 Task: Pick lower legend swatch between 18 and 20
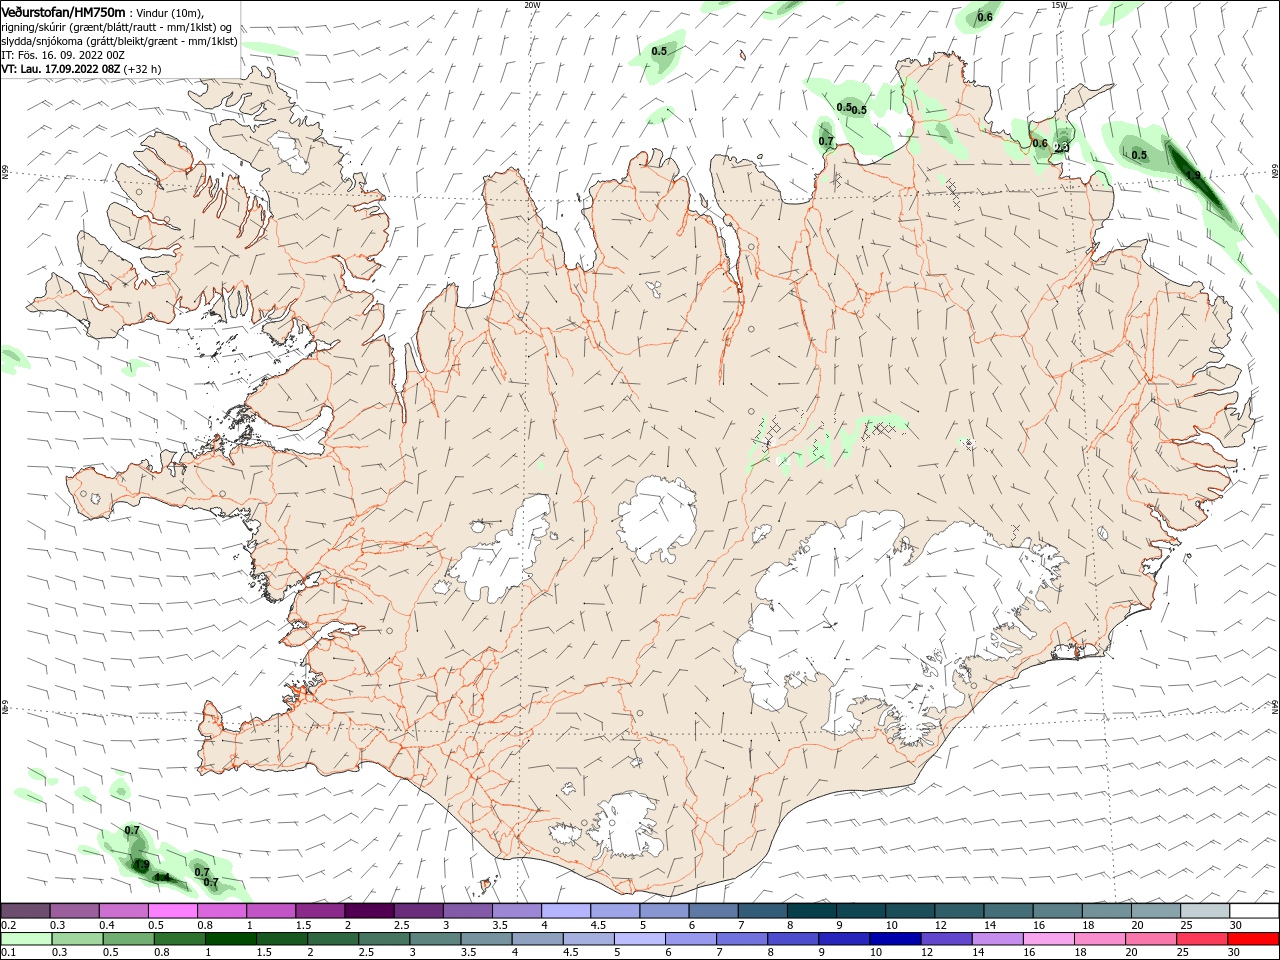(1099, 939)
